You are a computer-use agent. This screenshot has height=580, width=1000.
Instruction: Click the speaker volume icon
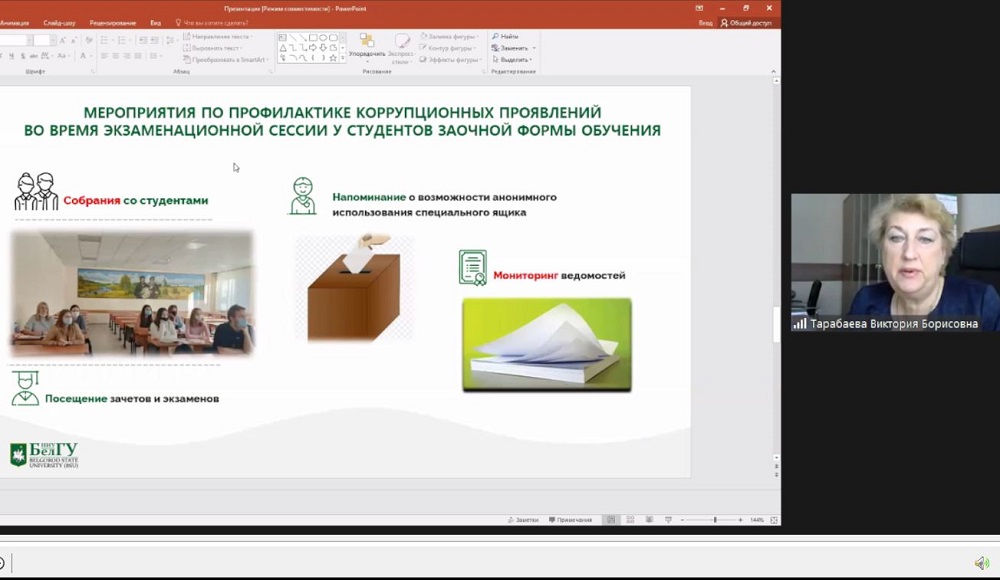(x=982, y=563)
